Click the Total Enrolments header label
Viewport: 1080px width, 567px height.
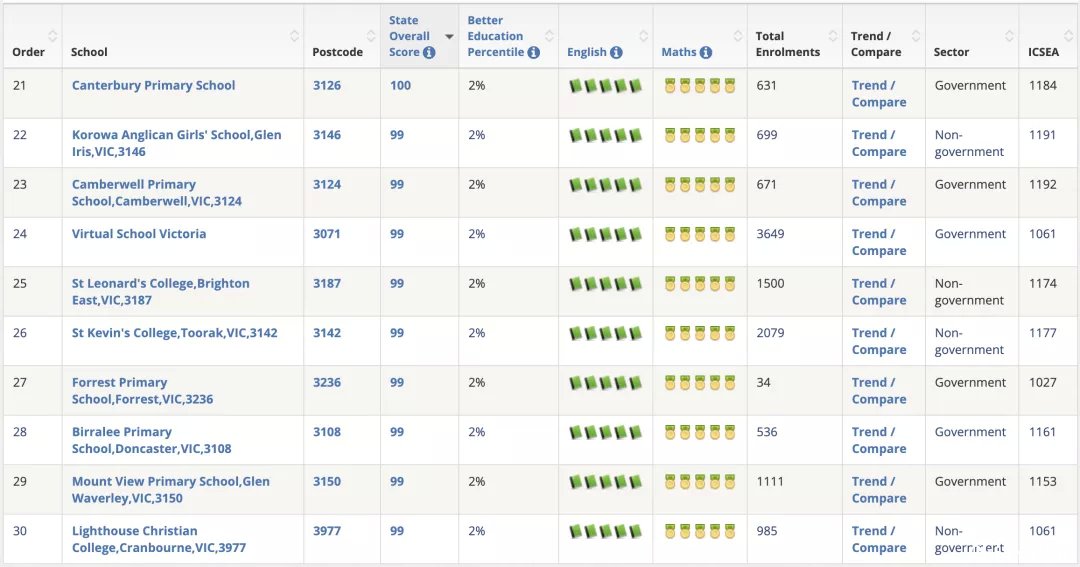tap(787, 44)
